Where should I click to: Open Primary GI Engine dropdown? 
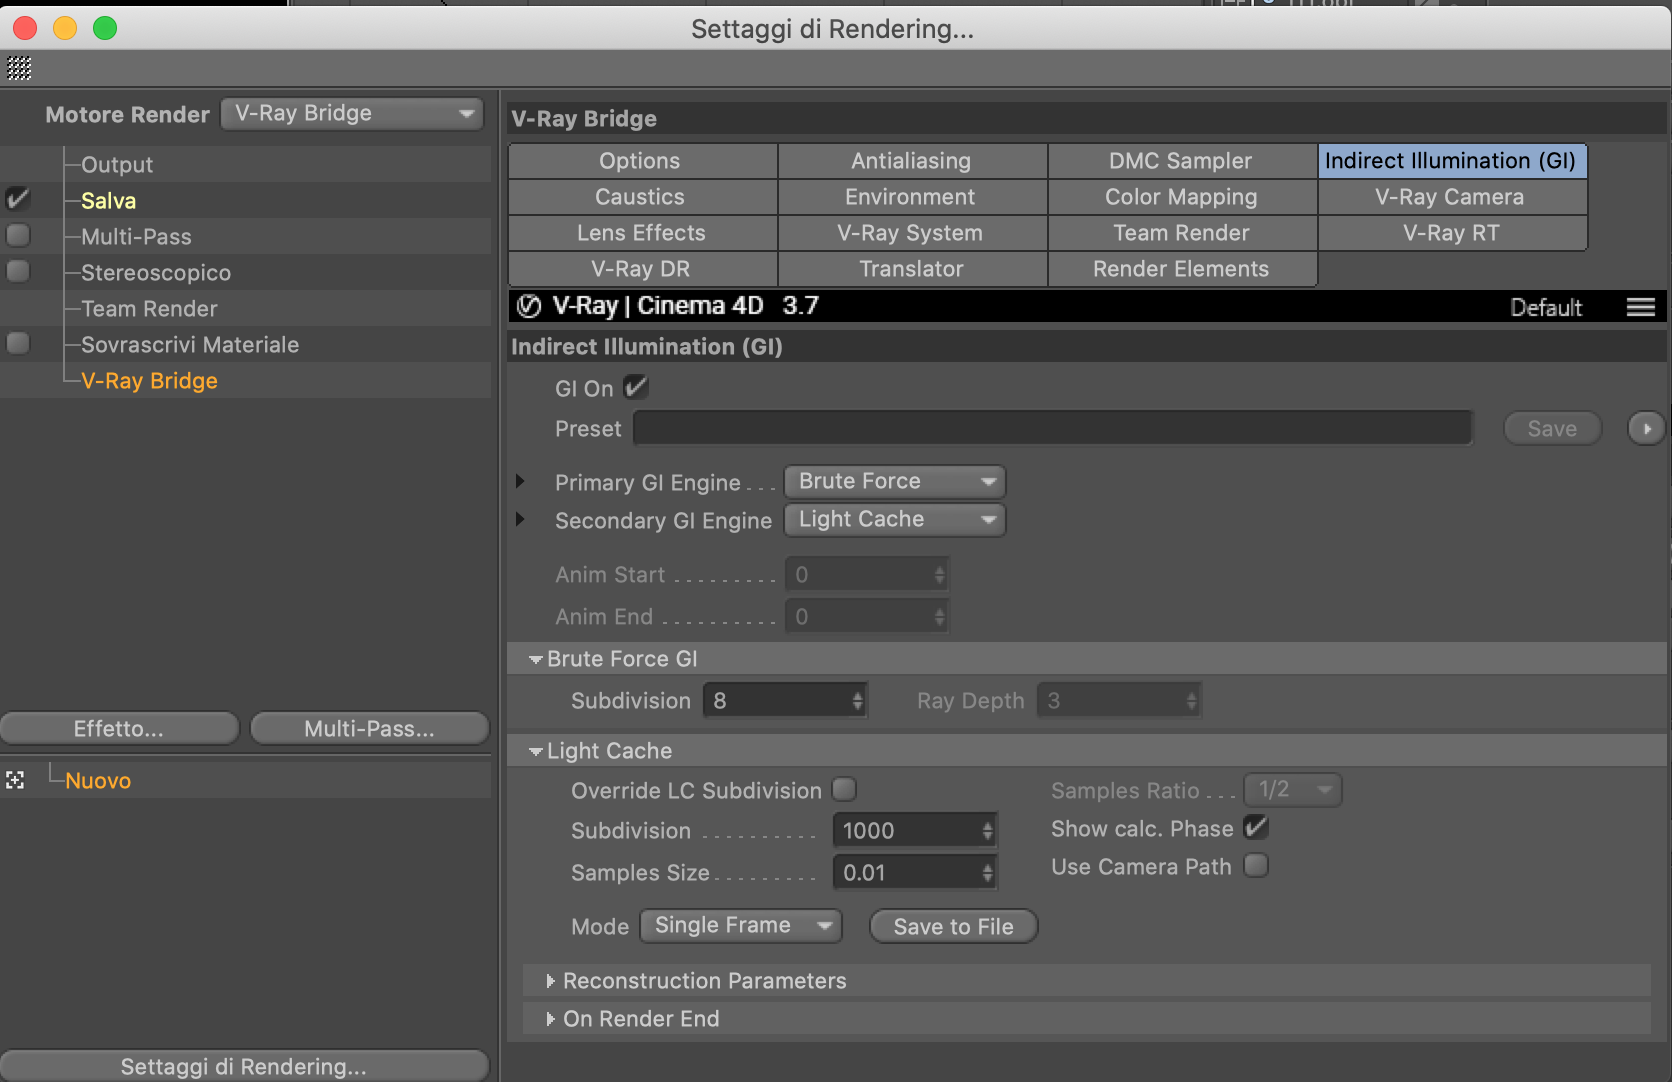[x=895, y=481]
